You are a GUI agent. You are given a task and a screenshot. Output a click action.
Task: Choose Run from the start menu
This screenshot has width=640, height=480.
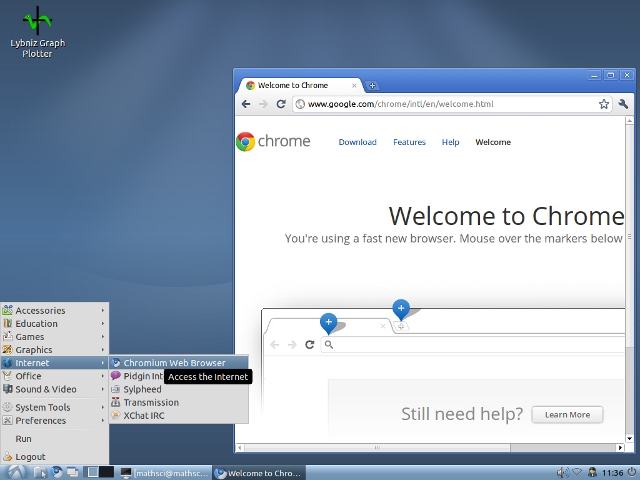(x=54, y=438)
